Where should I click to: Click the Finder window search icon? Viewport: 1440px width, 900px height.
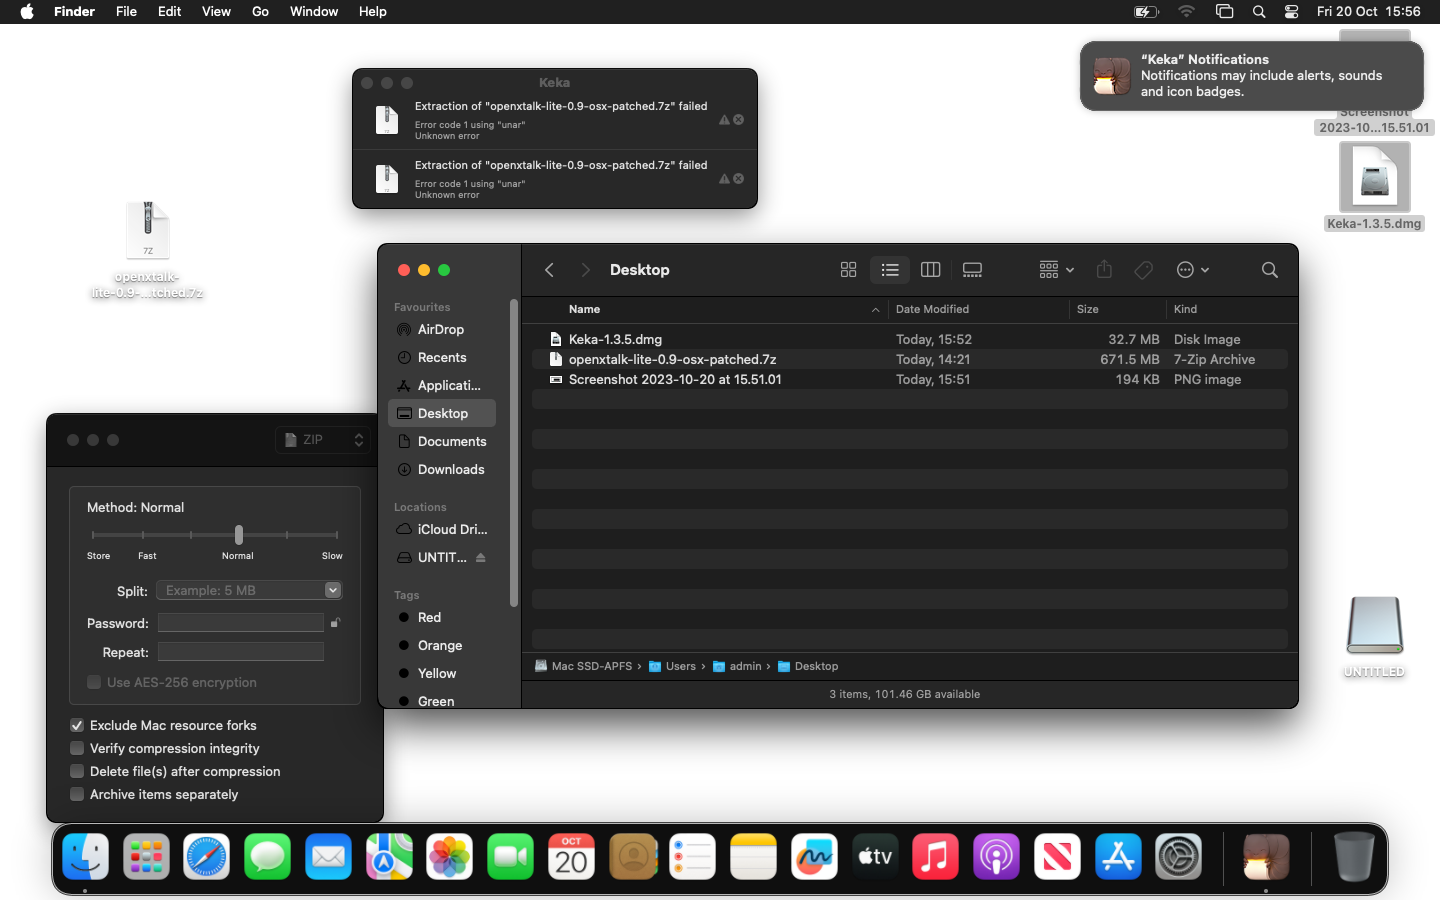(1270, 270)
